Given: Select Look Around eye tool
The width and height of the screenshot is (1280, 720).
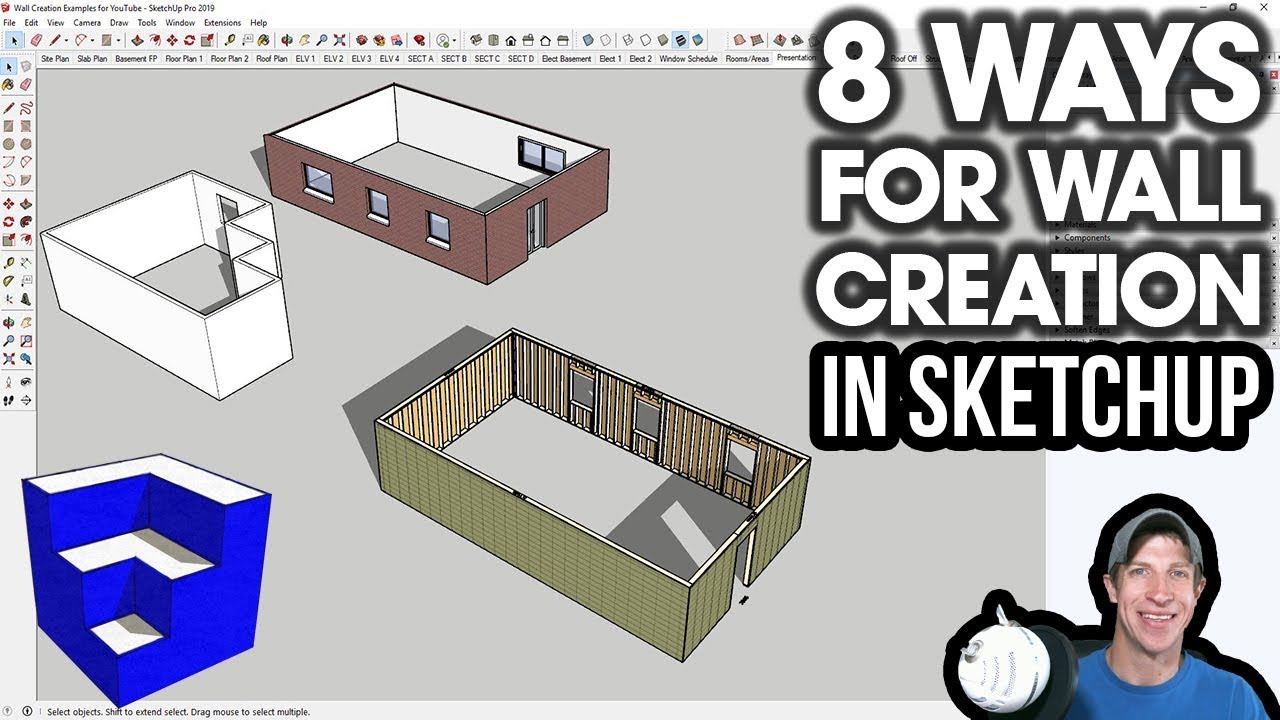Looking at the screenshot, I should coord(26,383).
